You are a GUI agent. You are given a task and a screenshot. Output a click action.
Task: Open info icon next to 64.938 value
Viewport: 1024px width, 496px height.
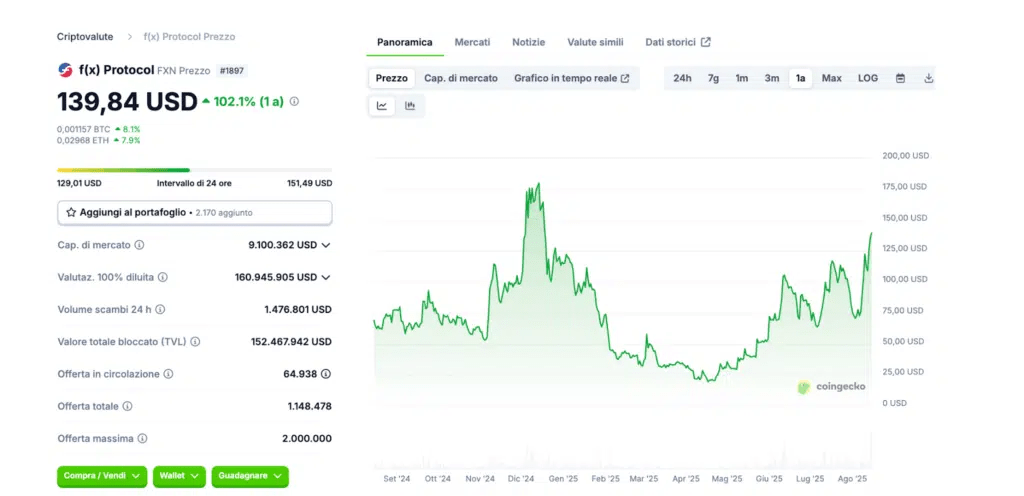point(326,374)
